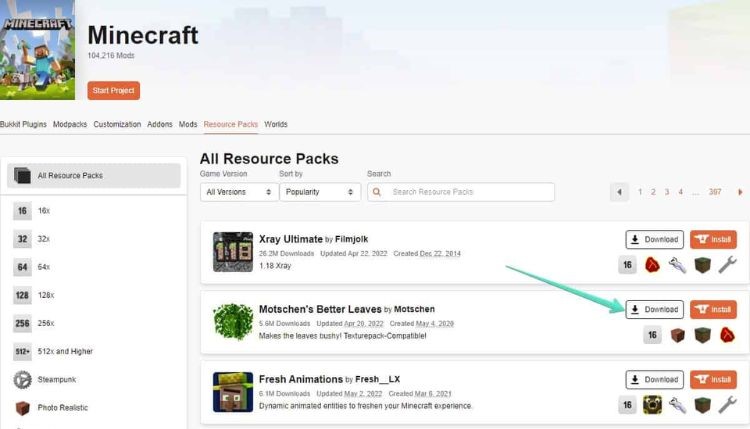Click the wrench icon on Fresh Animations
The width and height of the screenshot is (750, 429).
tap(728, 405)
